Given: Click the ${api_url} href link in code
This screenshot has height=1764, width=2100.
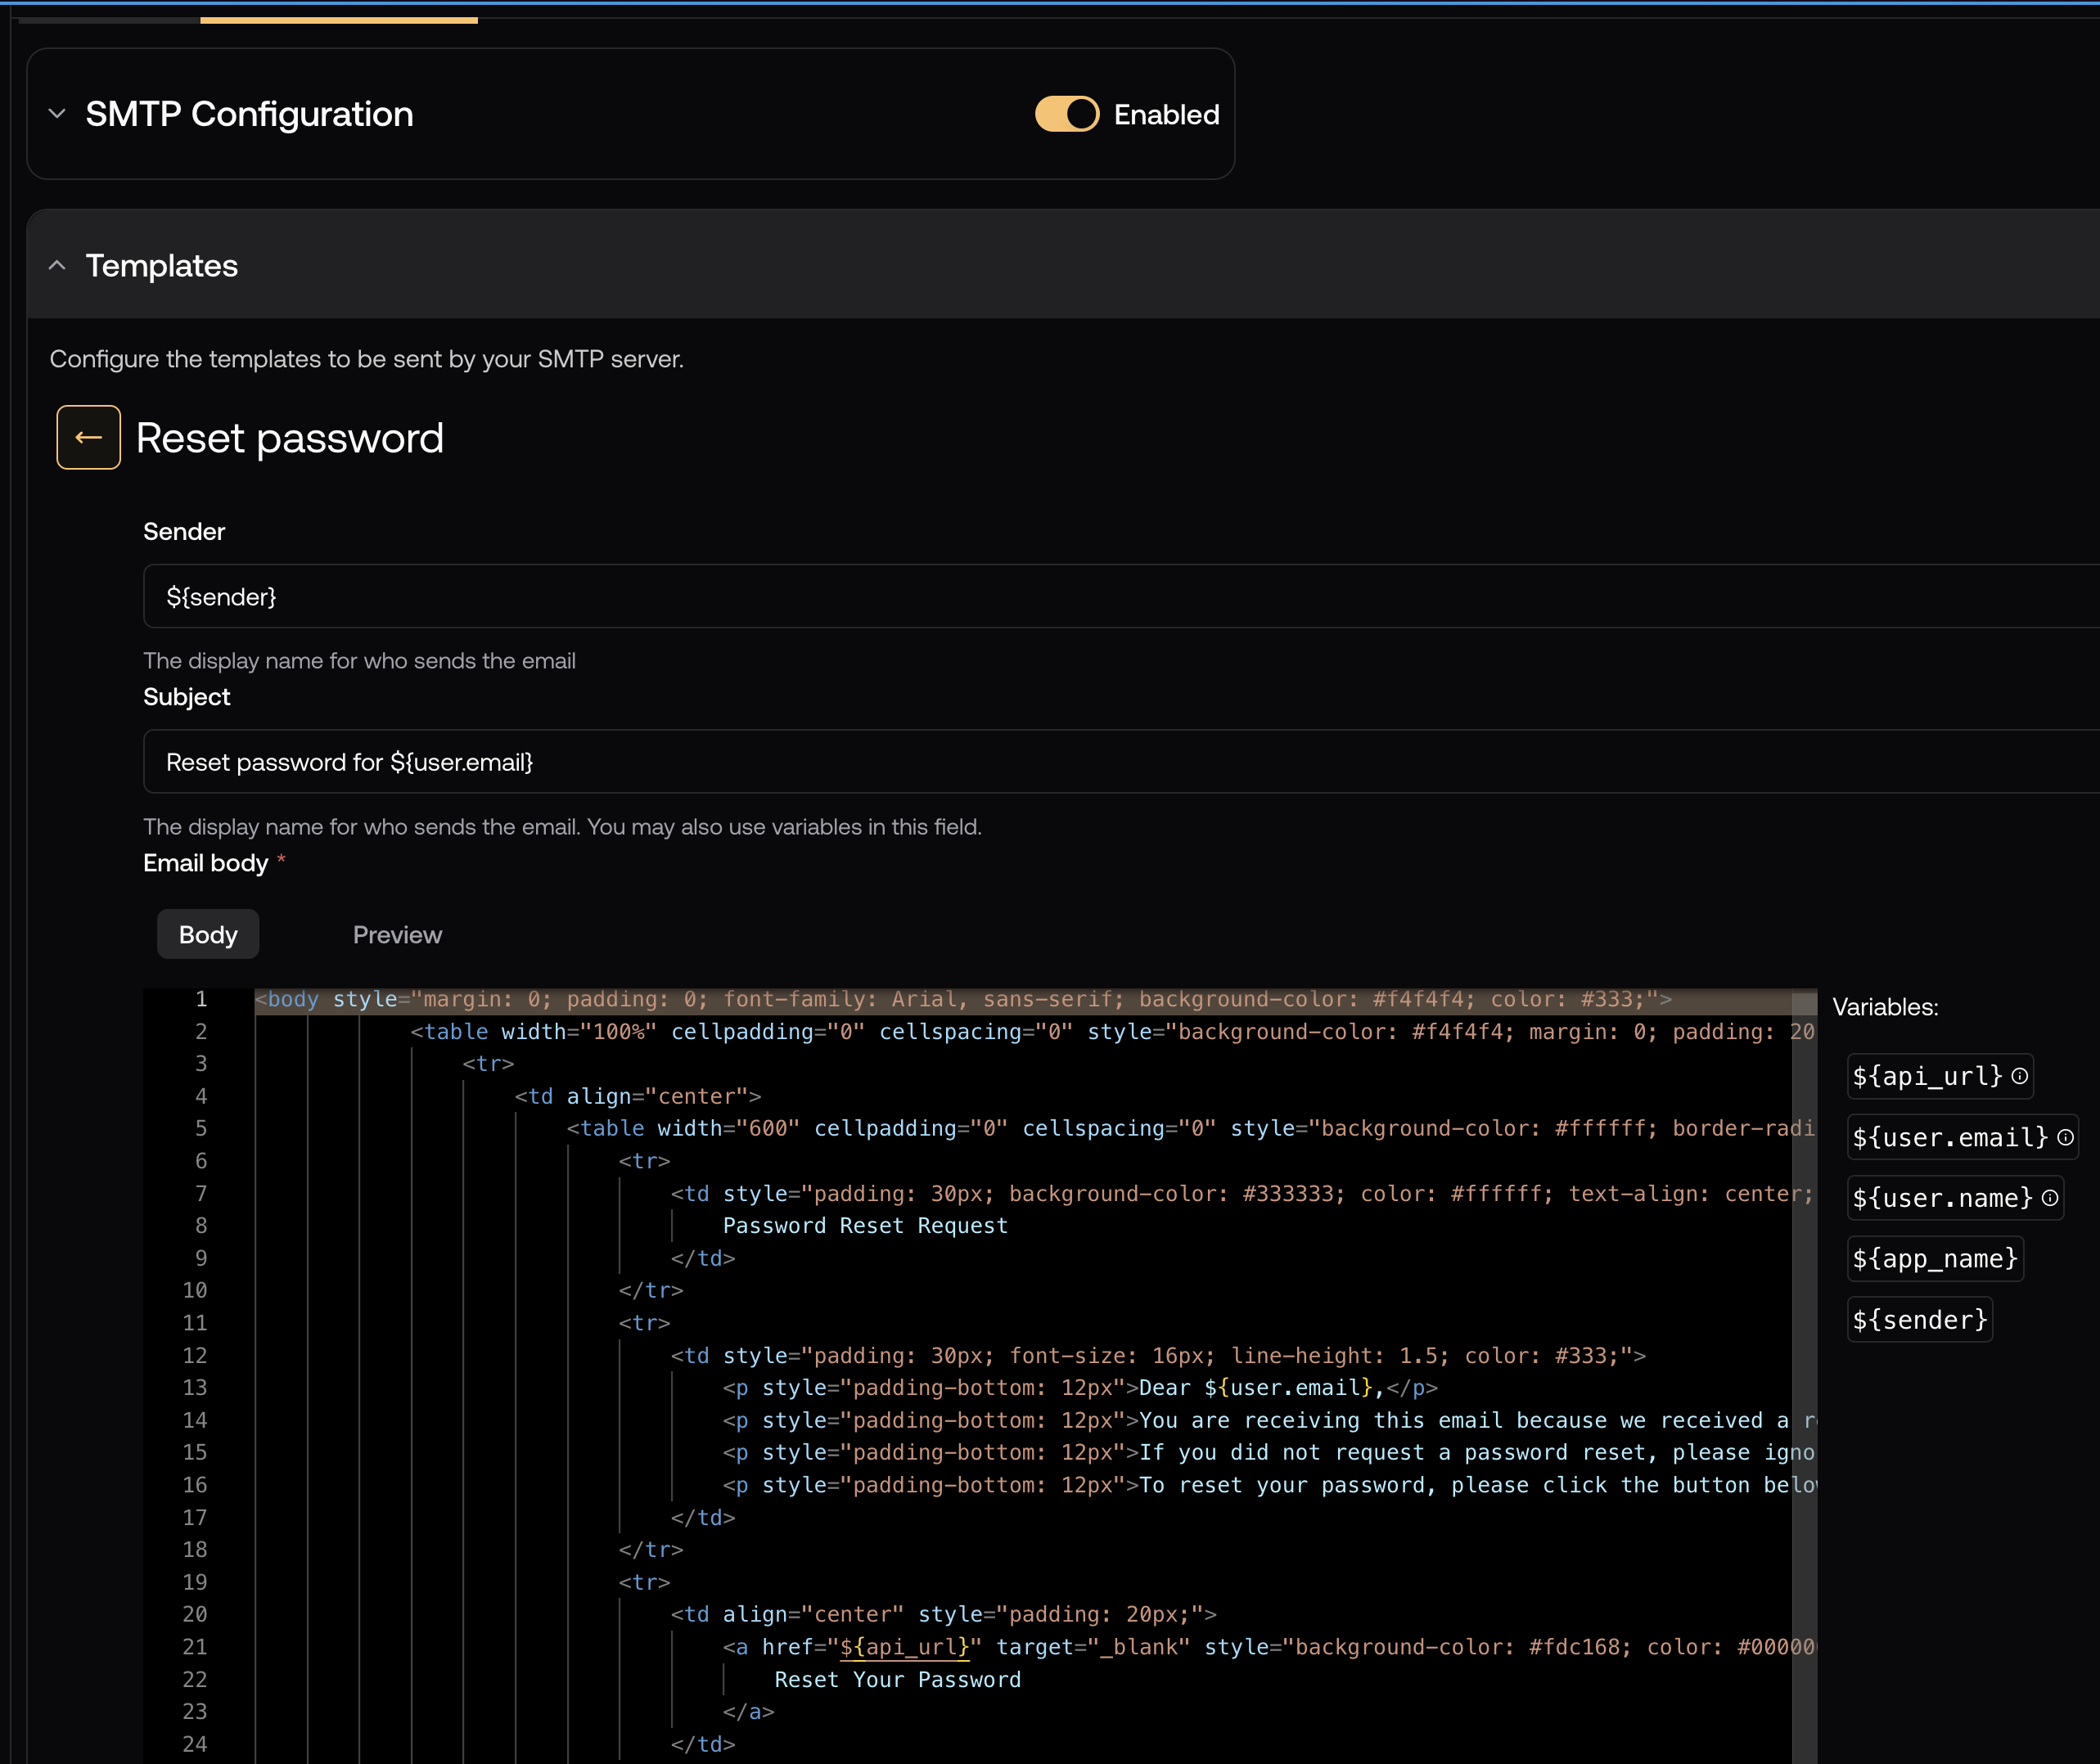Looking at the screenshot, I should 904,1647.
